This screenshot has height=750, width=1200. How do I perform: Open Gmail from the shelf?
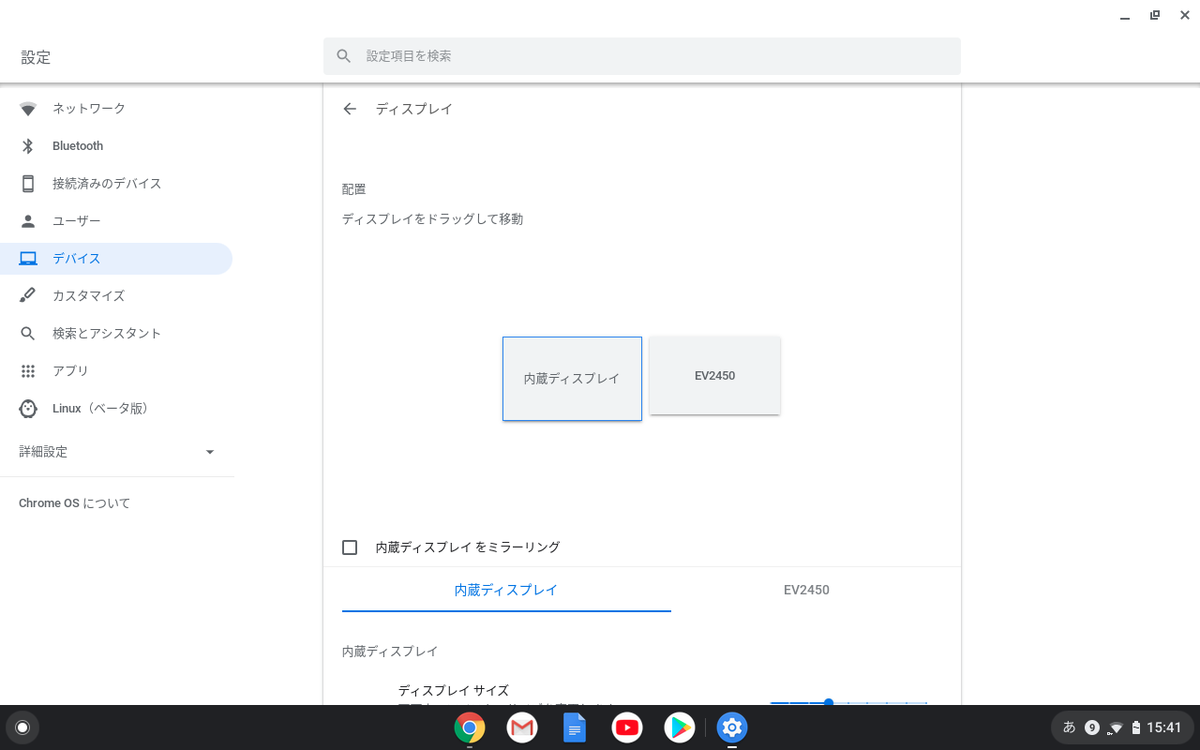(522, 727)
